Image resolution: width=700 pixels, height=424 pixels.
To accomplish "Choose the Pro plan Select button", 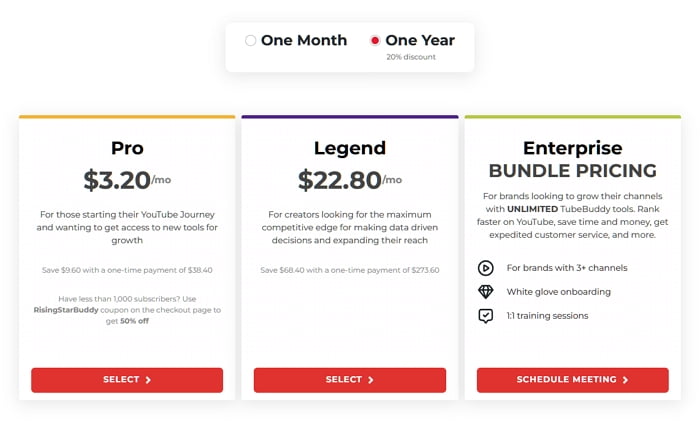I will [x=127, y=380].
